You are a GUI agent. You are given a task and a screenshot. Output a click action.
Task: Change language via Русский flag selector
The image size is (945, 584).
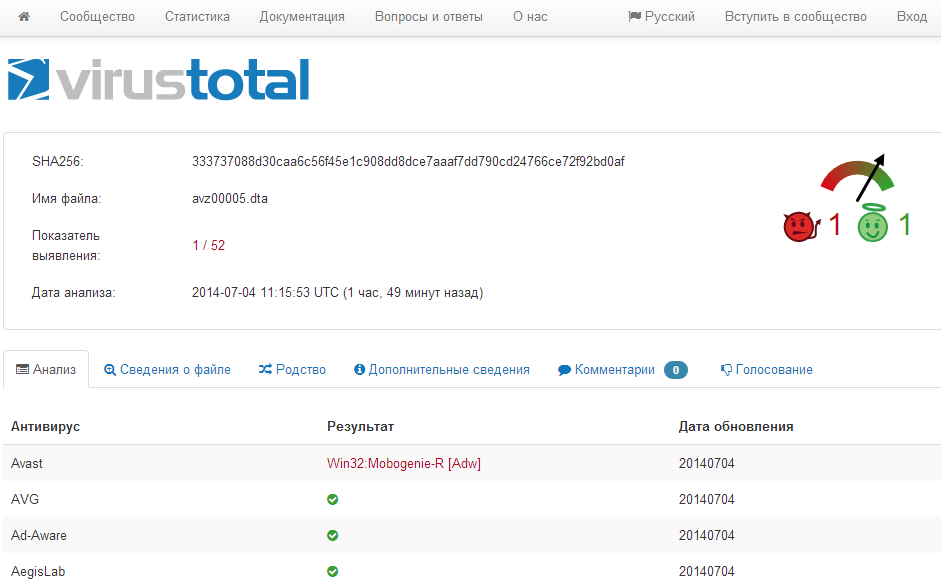661,17
